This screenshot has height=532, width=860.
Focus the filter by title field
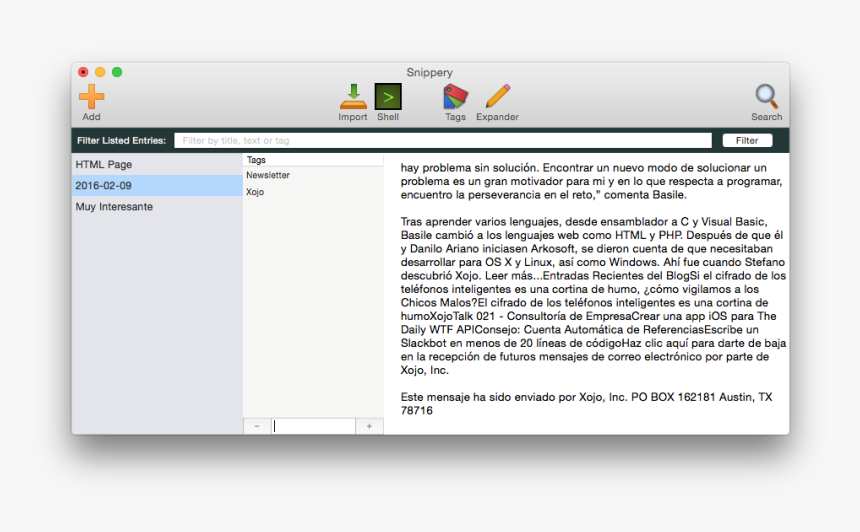tap(443, 140)
